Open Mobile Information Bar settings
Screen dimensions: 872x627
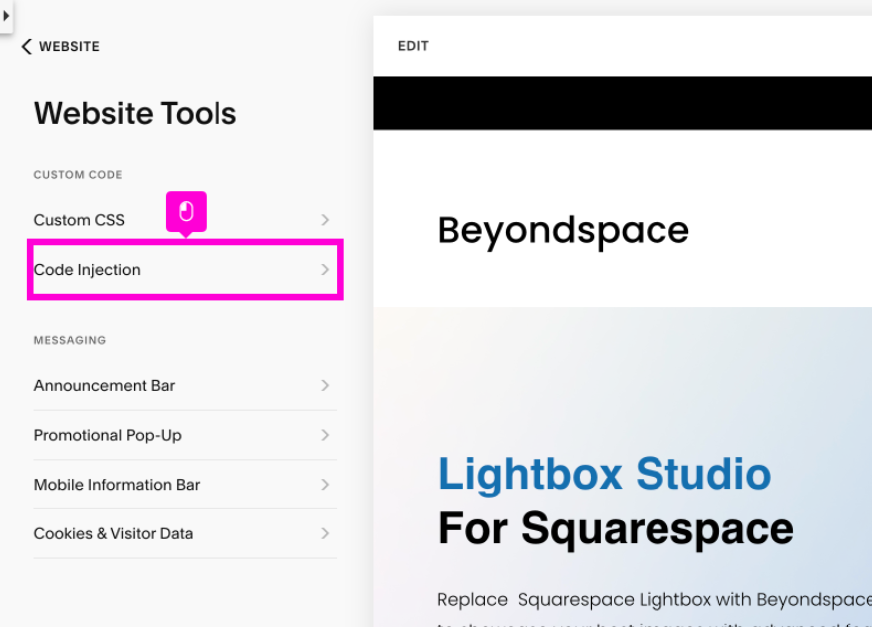[x=117, y=485]
